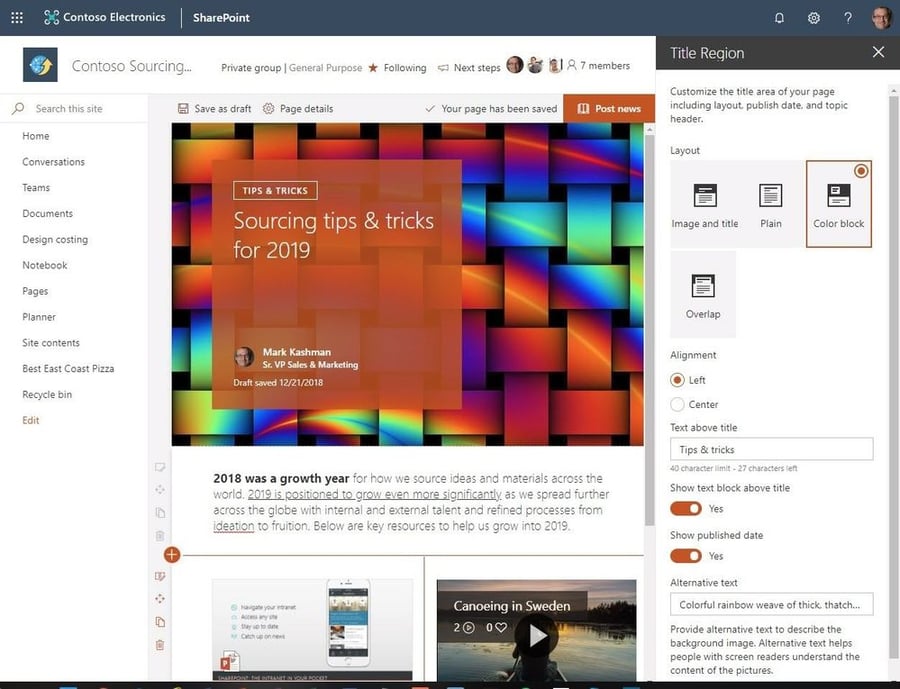Turn off Show text block above title
The width and height of the screenshot is (900, 689).
[x=685, y=508]
